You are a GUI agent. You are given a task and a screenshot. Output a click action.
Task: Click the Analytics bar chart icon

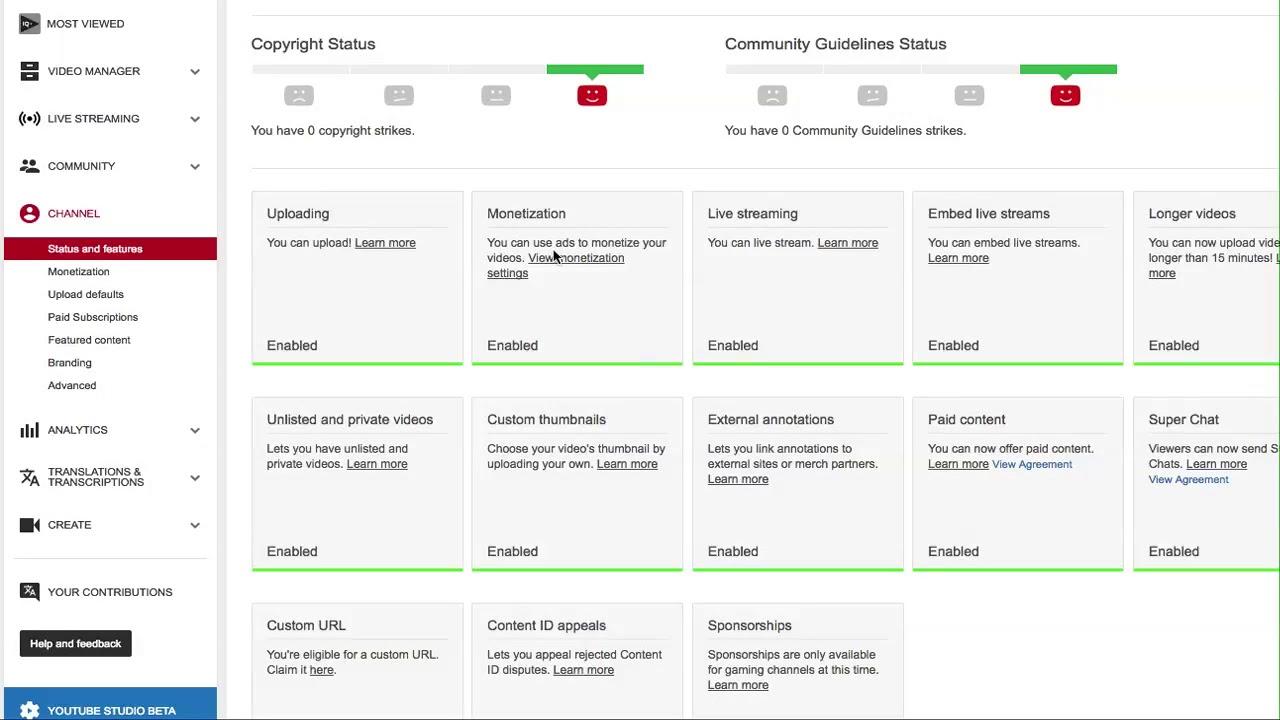pyautogui.click(x=29, y=430)
